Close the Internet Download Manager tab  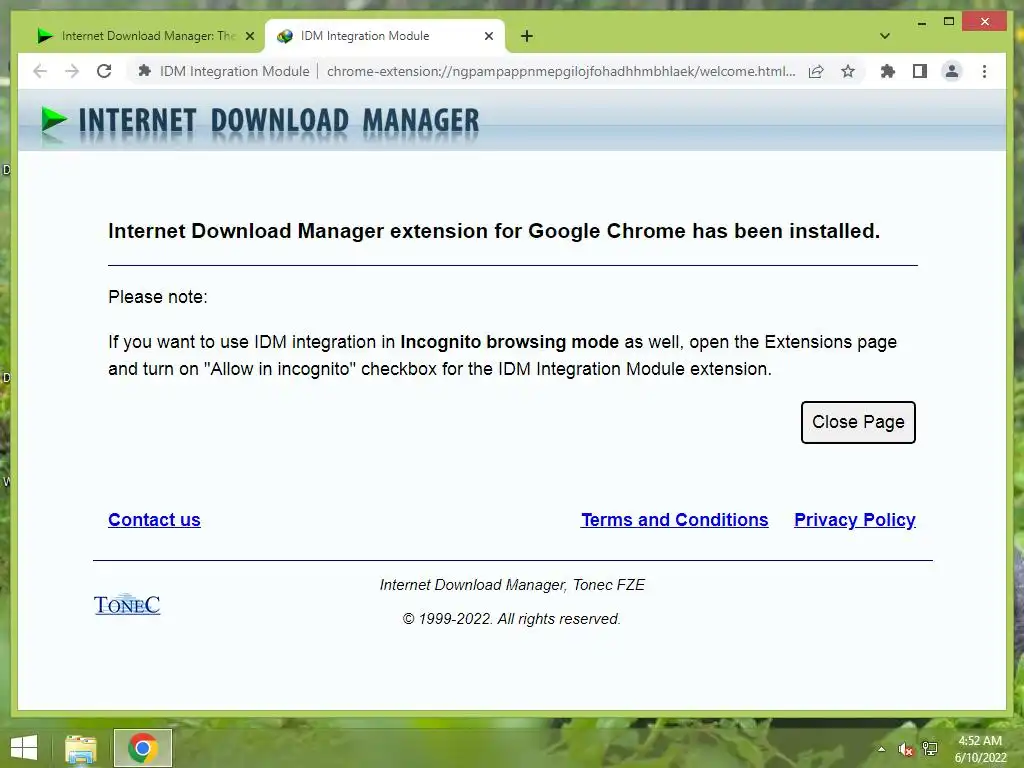[x=249, y=37]
